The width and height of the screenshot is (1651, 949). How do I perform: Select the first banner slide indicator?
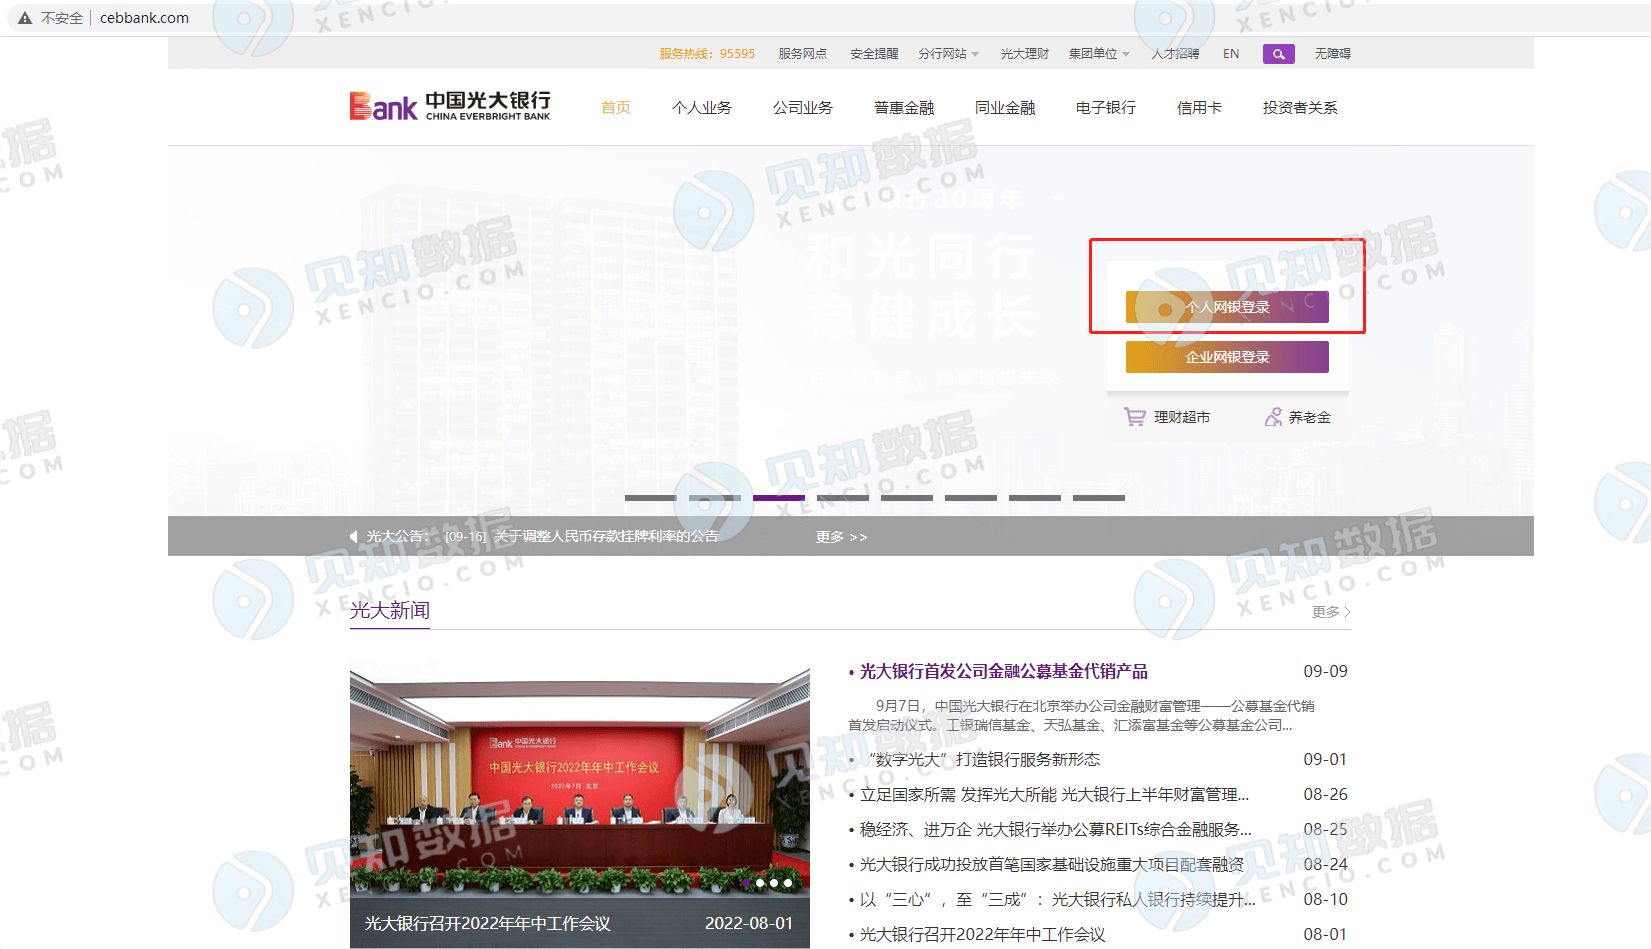click(x=651, y=497)
